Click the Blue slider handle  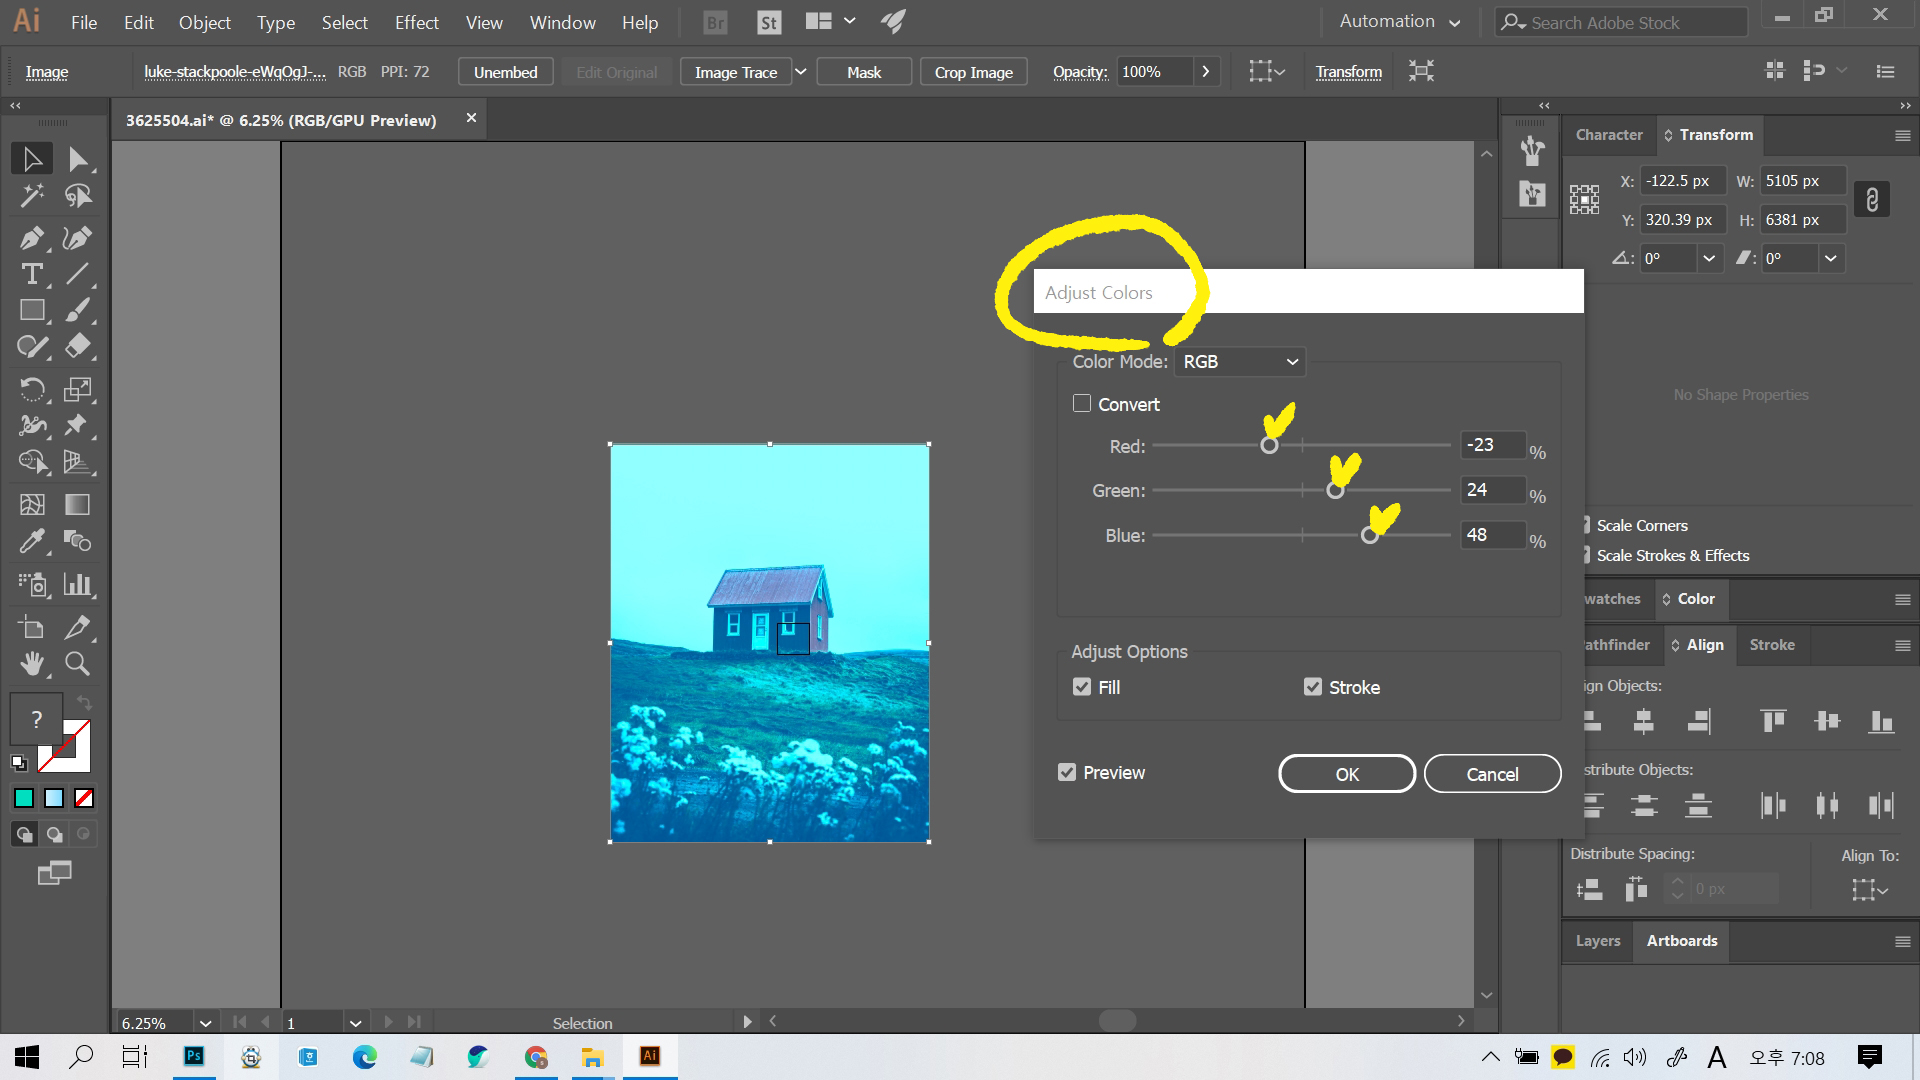point(1370,536)
